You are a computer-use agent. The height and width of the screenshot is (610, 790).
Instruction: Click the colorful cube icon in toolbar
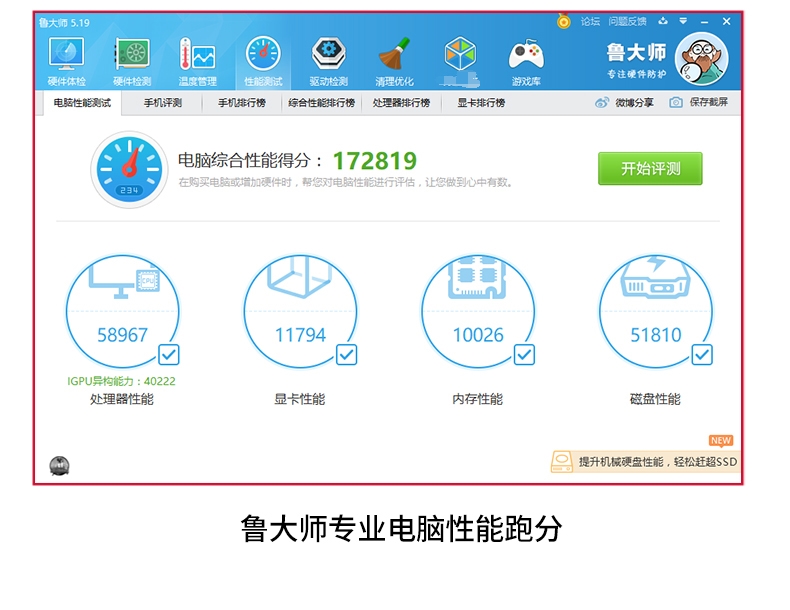(x=460, y=53)
